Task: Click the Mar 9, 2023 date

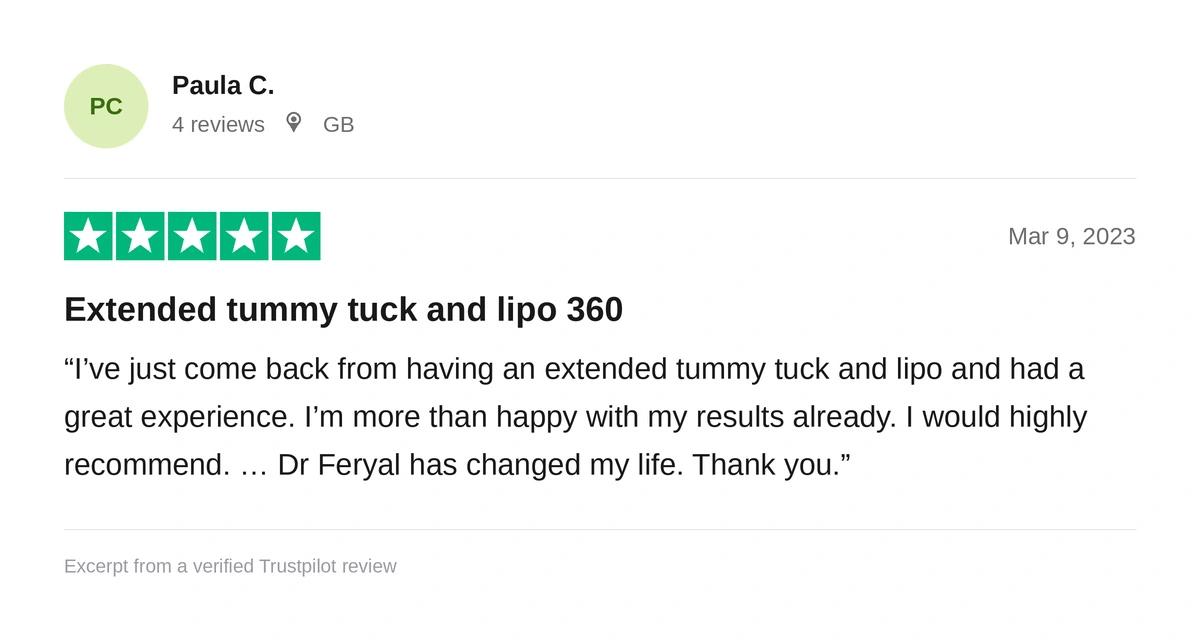Action: 1071,236
